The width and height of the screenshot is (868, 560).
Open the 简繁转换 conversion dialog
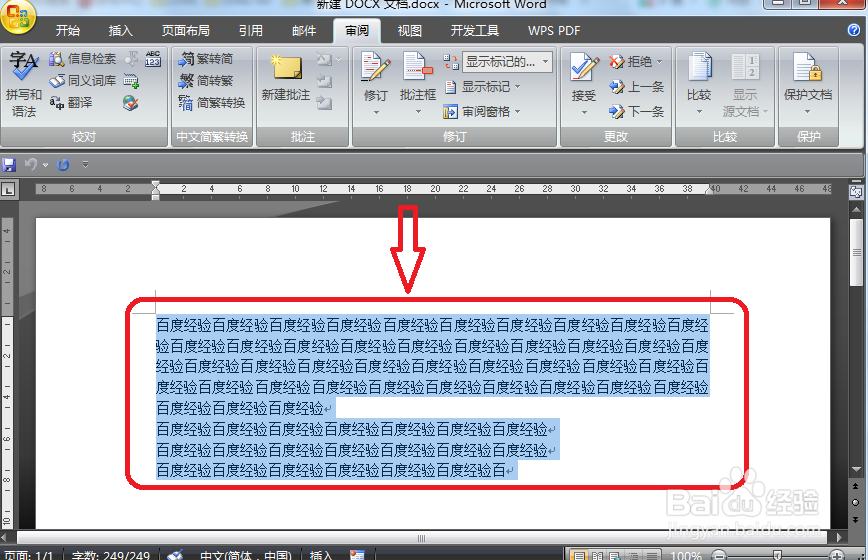coord(212,103)
